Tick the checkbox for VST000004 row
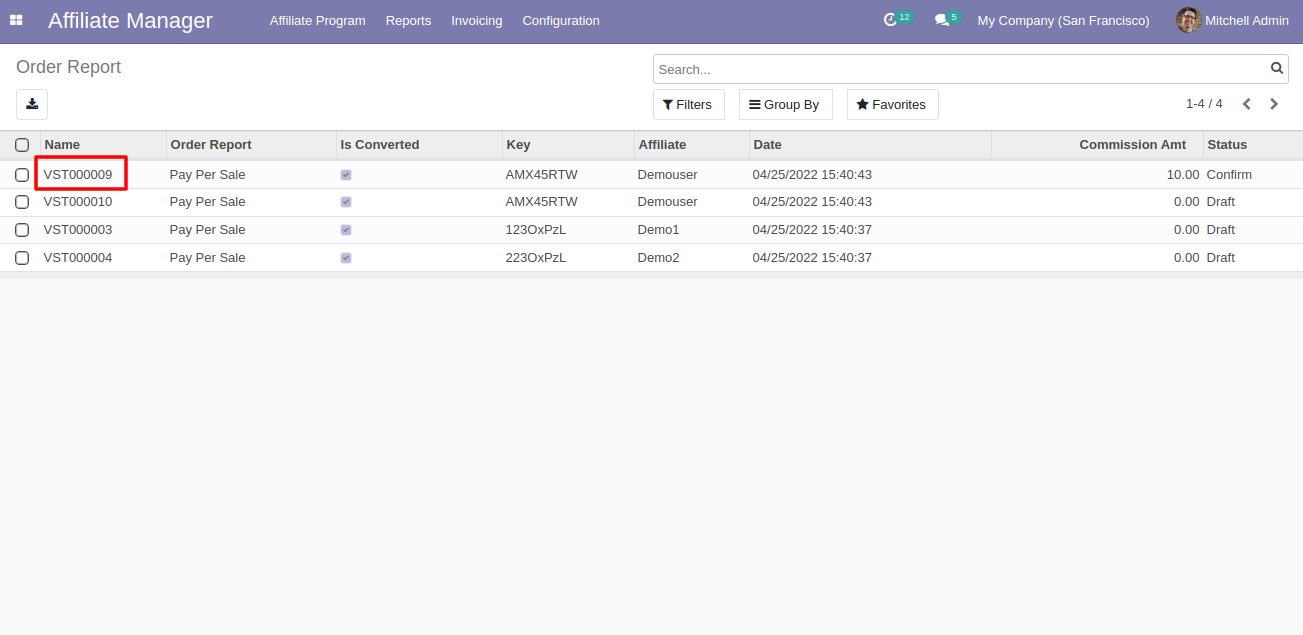This screenshot has width=1303, height=635. pyautogui.click(x=22, y=258)
